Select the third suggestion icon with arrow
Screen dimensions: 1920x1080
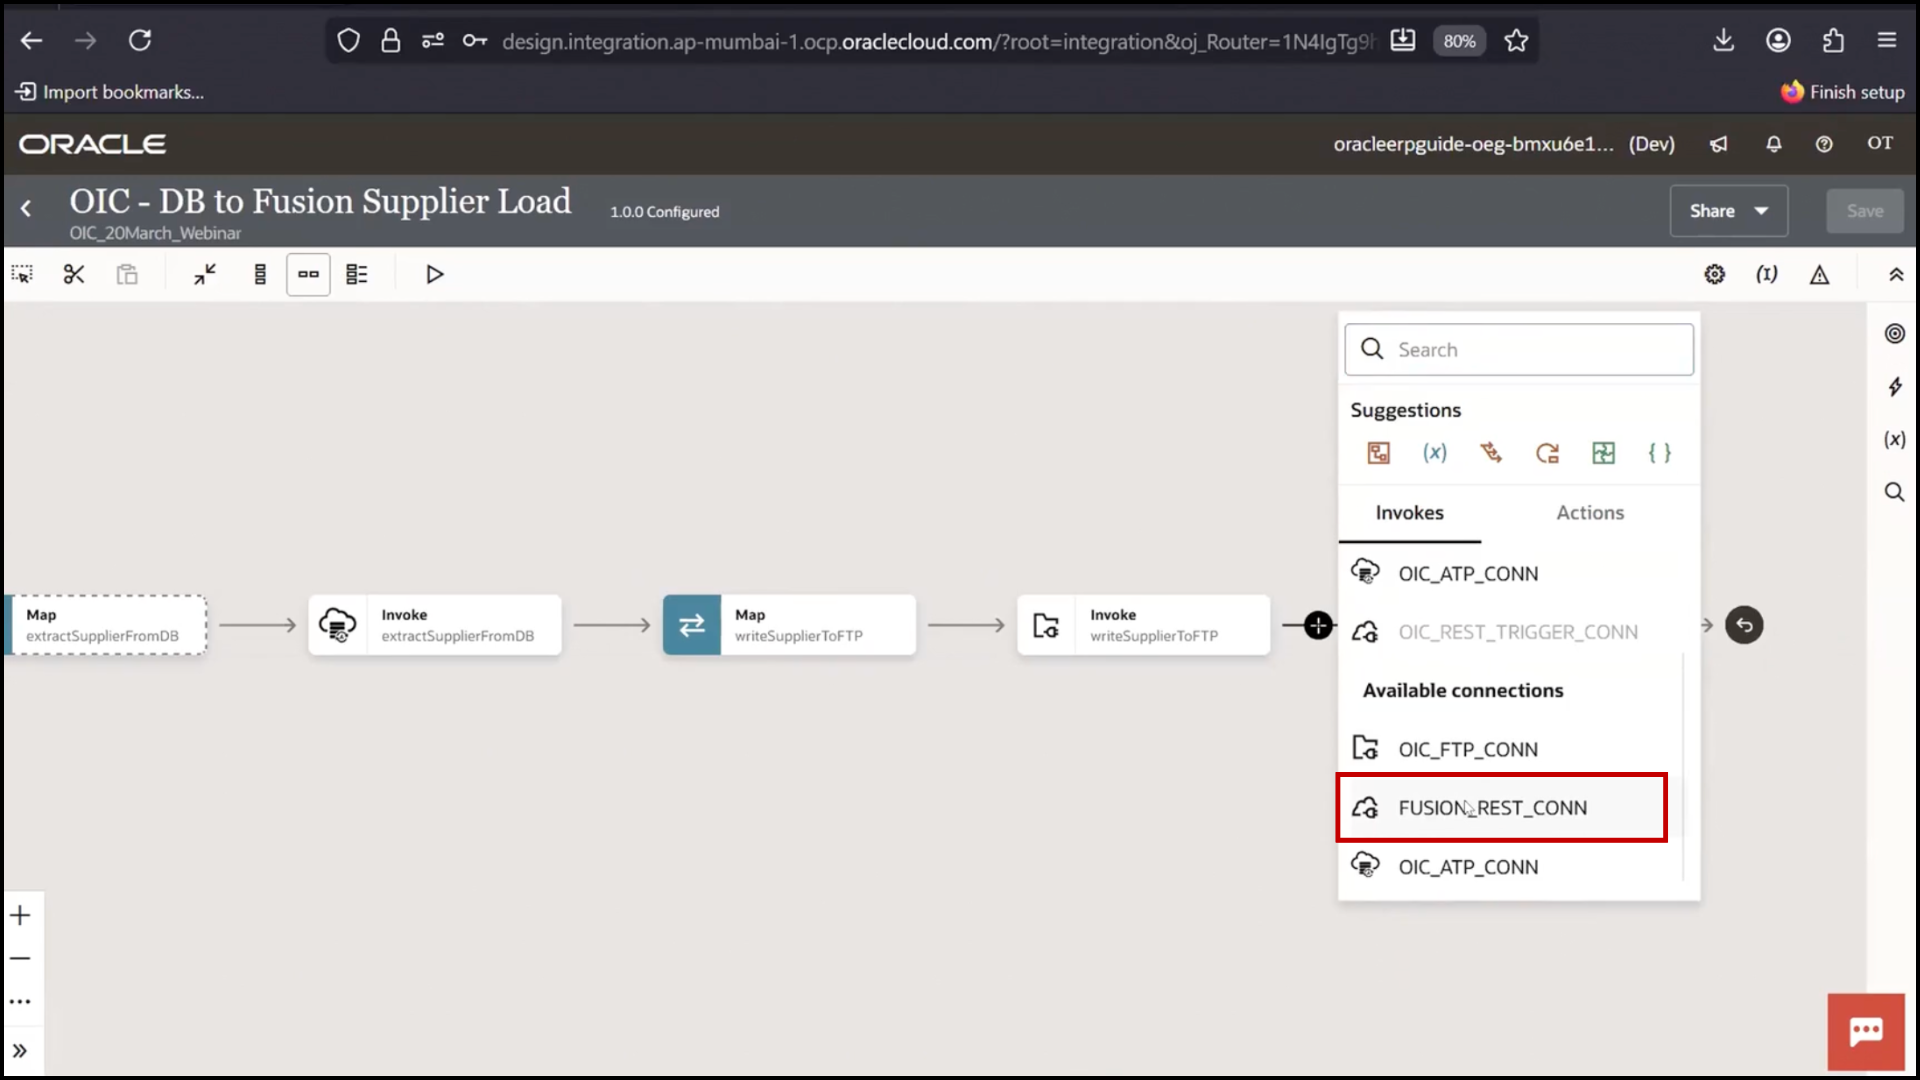pyautogui.click(x=1491, y=453)
